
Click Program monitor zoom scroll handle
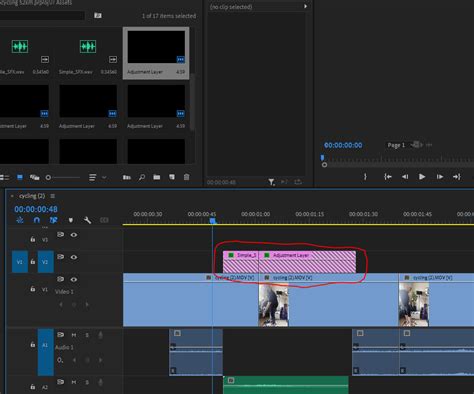[324, 165]
